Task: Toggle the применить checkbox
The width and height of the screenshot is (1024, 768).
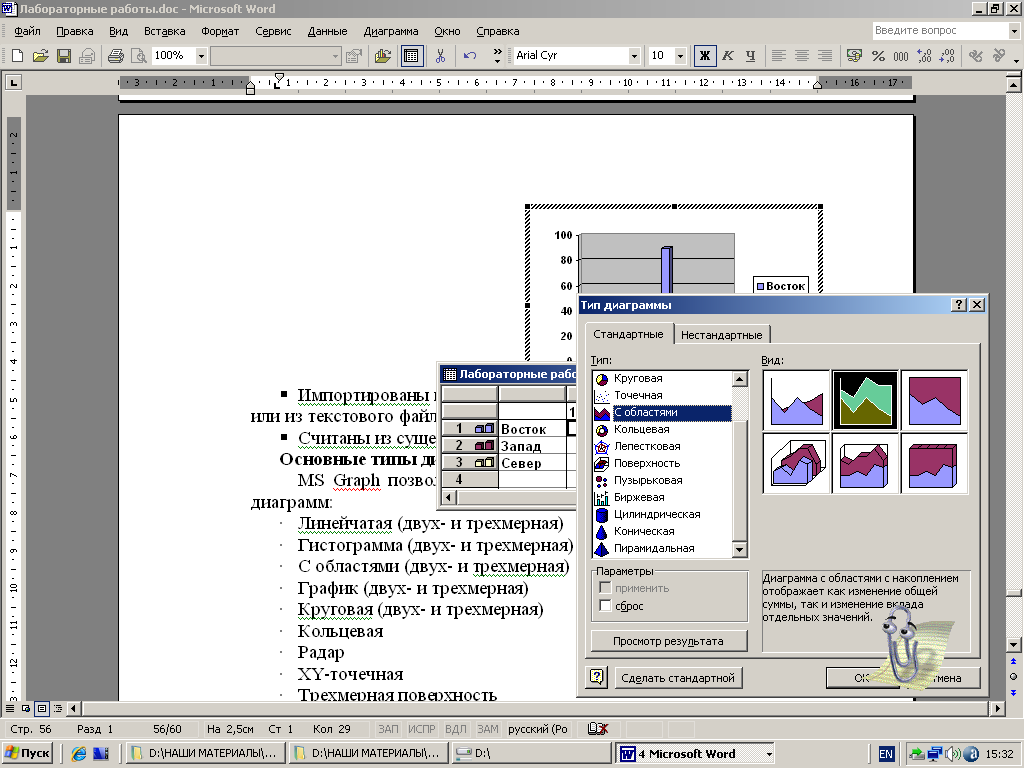Action: pyautogui.click(x=605, y=588)
